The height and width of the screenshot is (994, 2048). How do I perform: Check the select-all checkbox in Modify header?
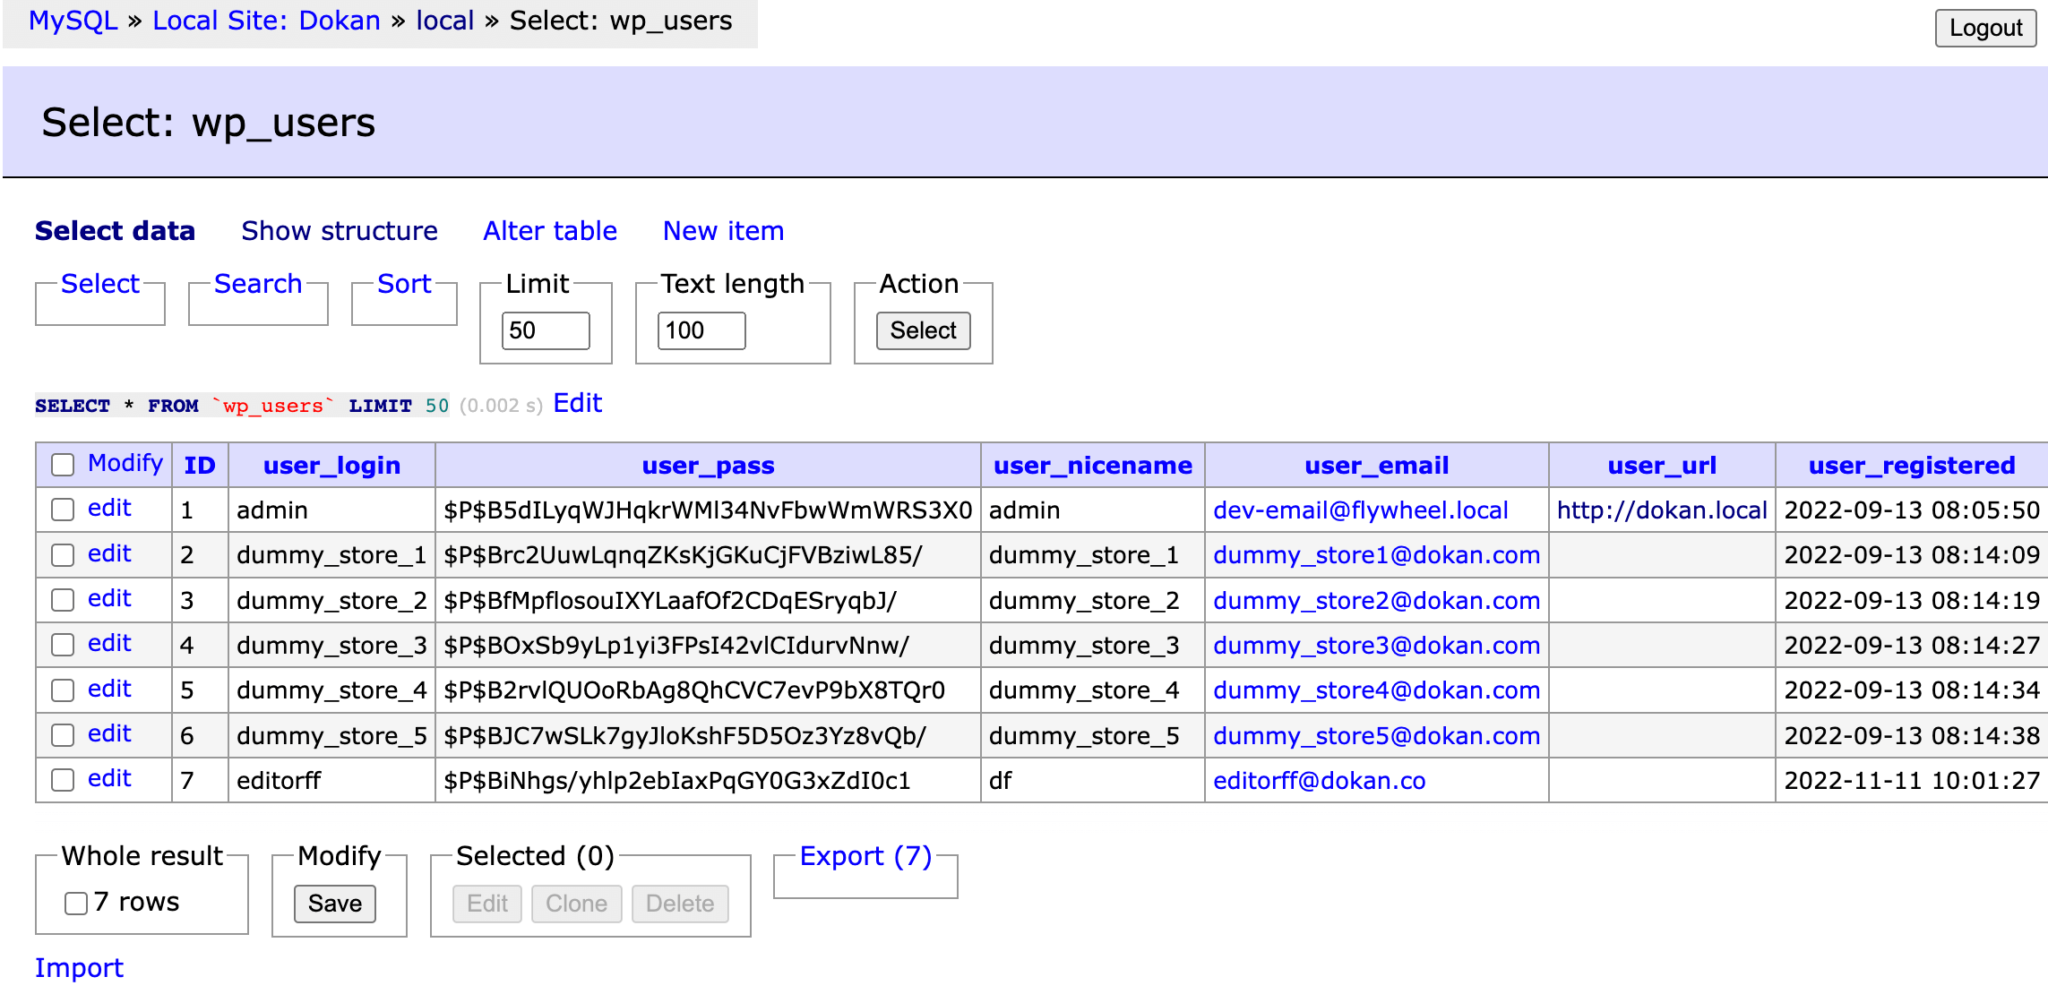[63, 465]
